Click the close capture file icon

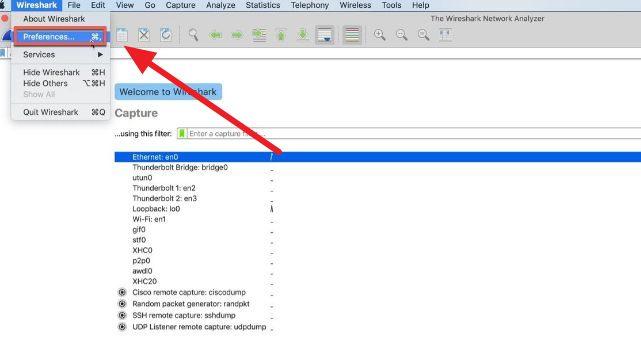click(144, 35)
